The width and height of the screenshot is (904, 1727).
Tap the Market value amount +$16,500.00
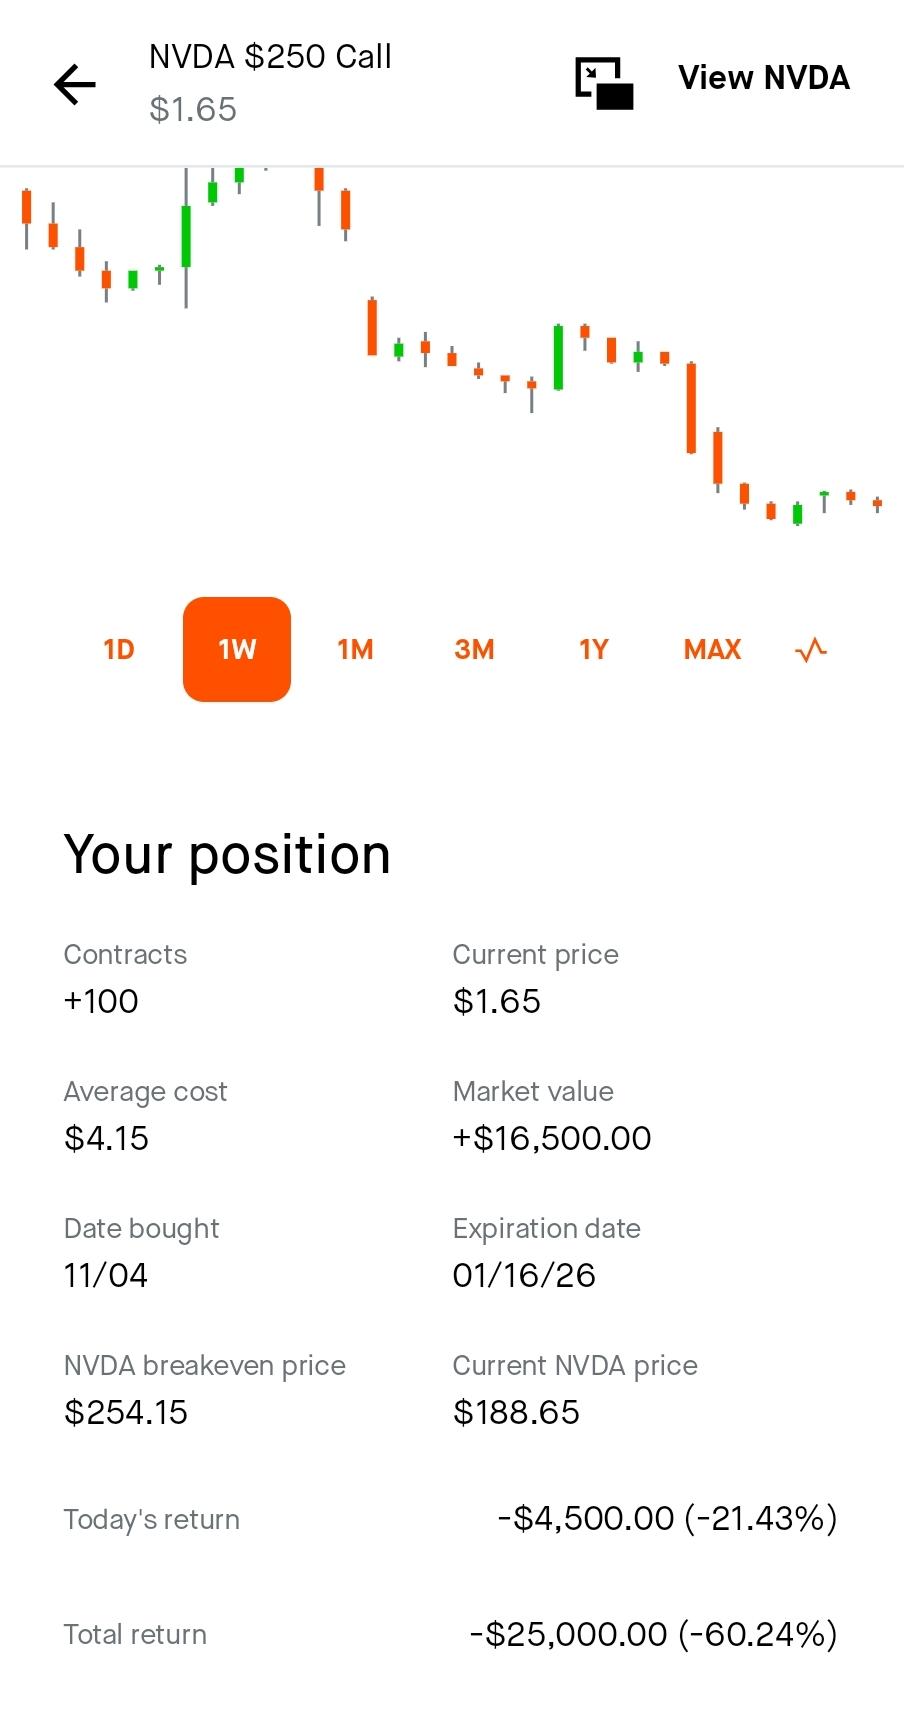coord(552,1138)
